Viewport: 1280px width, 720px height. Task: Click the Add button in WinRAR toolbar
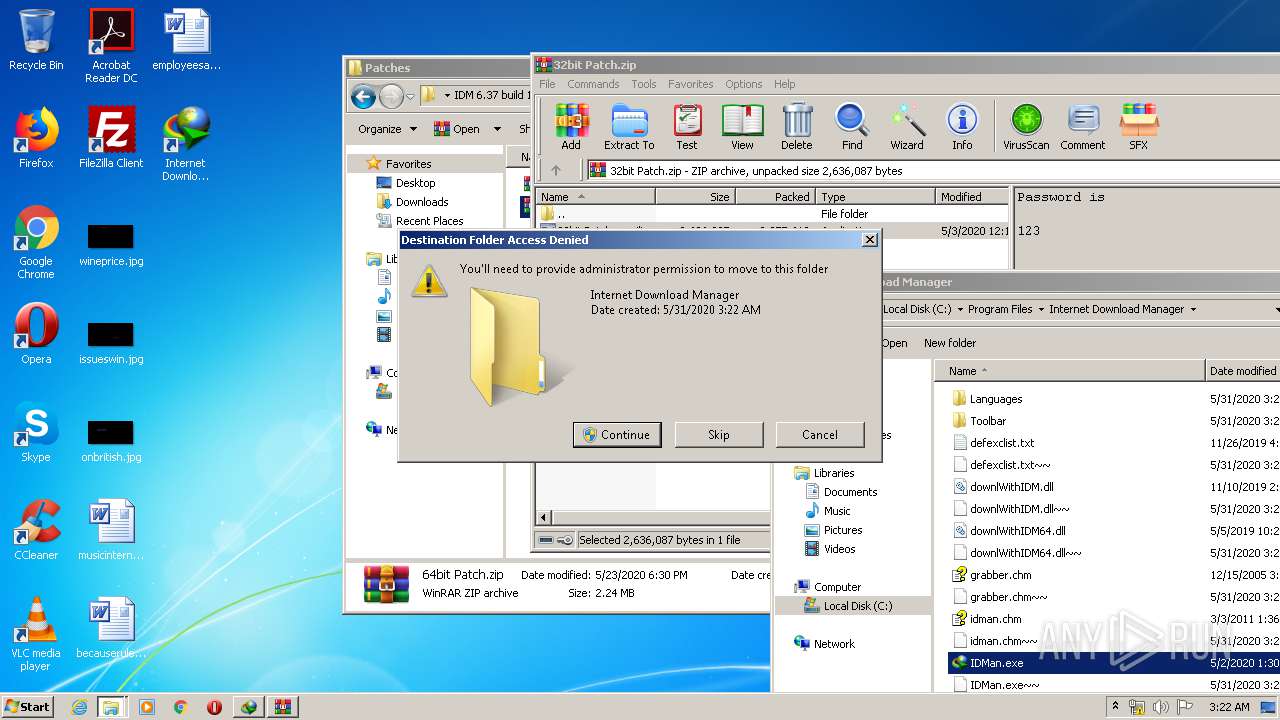[x=571, y=127]
